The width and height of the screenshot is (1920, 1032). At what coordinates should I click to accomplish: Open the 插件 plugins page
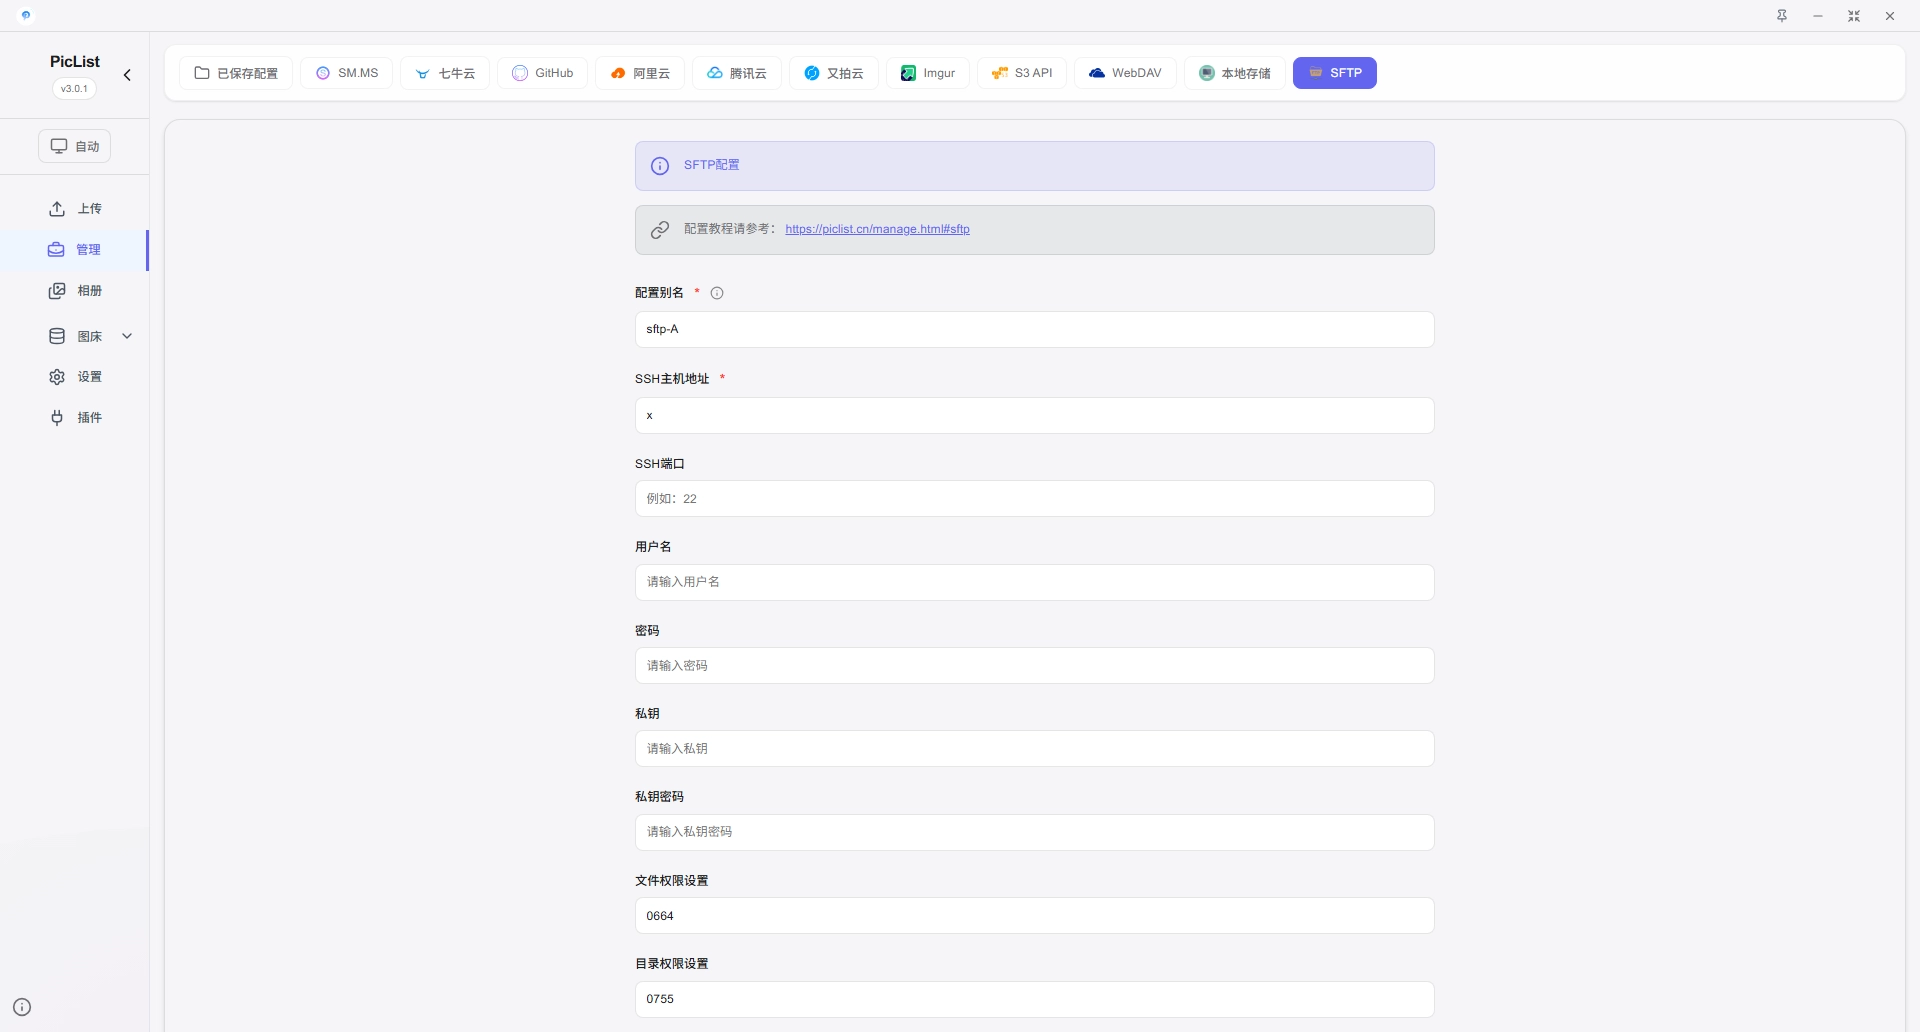pos(75,418)
